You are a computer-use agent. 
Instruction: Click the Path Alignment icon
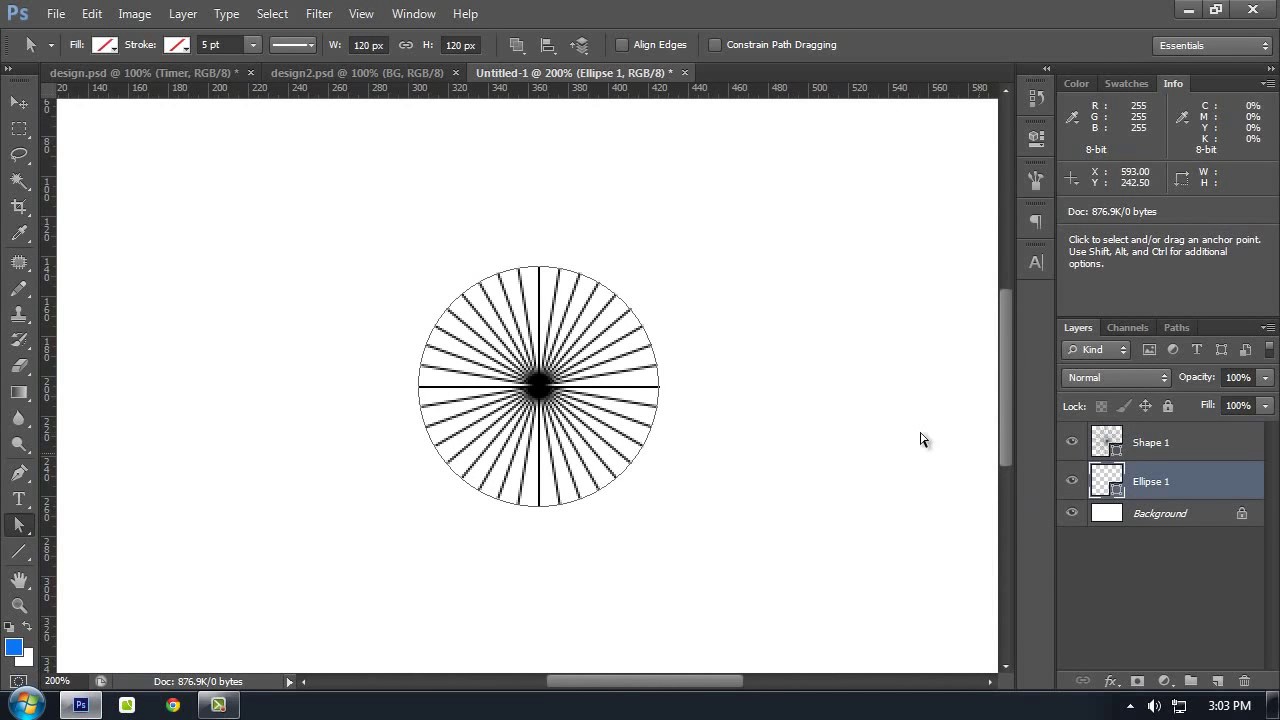click(x=548, y=45)
